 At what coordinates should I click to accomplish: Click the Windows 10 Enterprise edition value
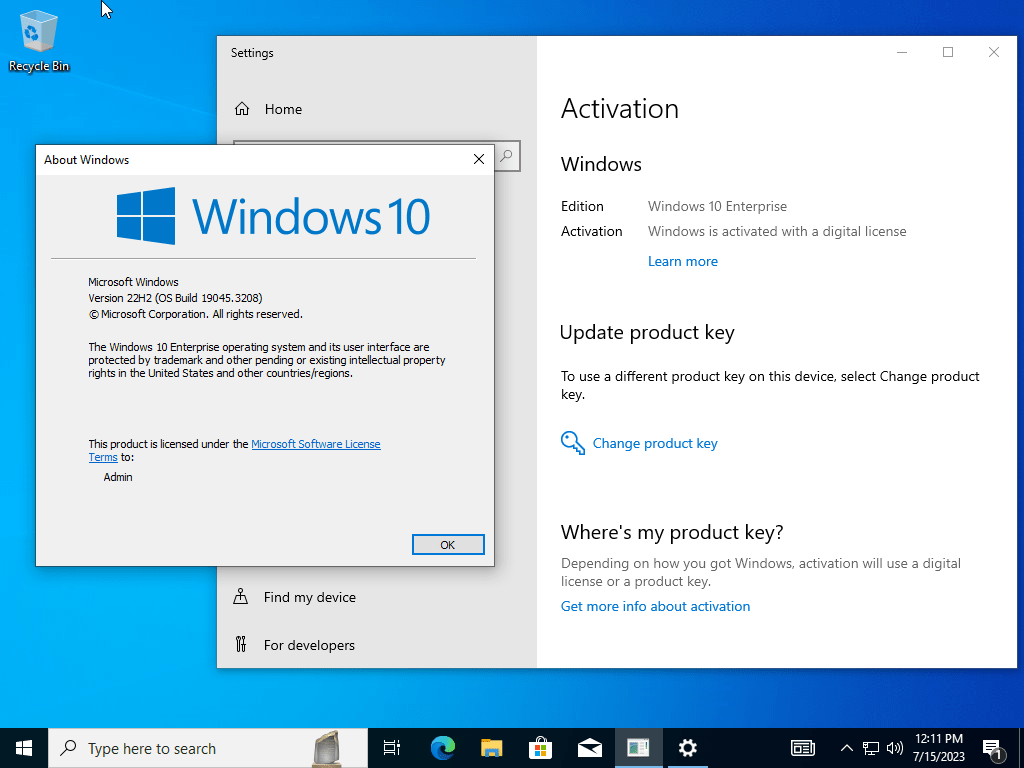[x=717, y=206]
